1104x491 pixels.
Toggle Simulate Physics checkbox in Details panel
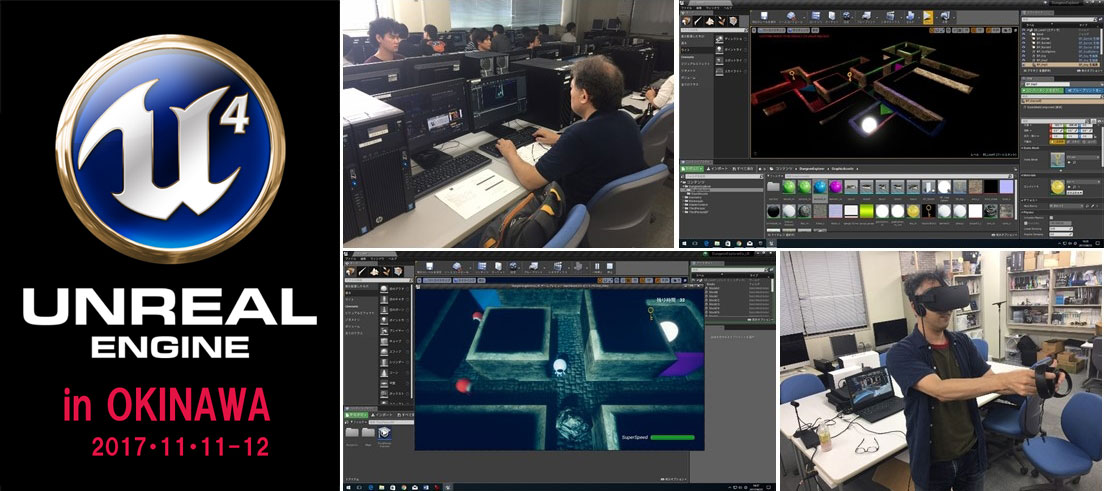(1051, 218)
